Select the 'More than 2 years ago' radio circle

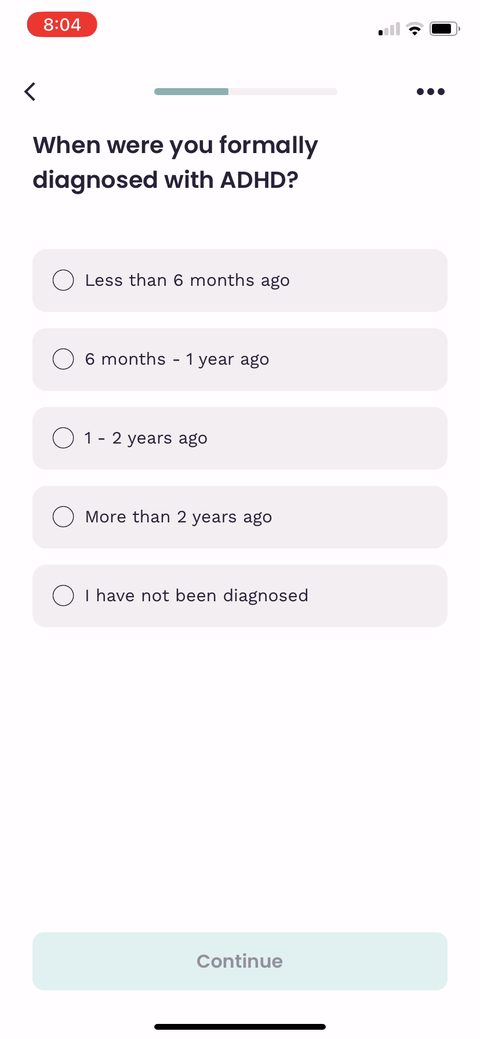(x=63, y=517)
